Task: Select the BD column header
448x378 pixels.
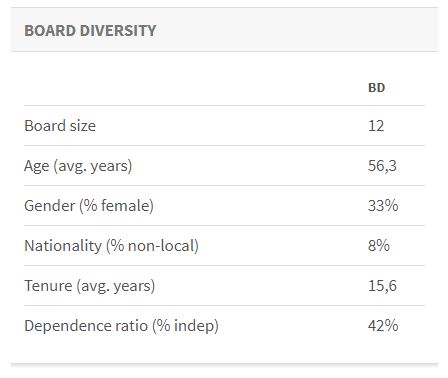Action: [x=376, y=88]
